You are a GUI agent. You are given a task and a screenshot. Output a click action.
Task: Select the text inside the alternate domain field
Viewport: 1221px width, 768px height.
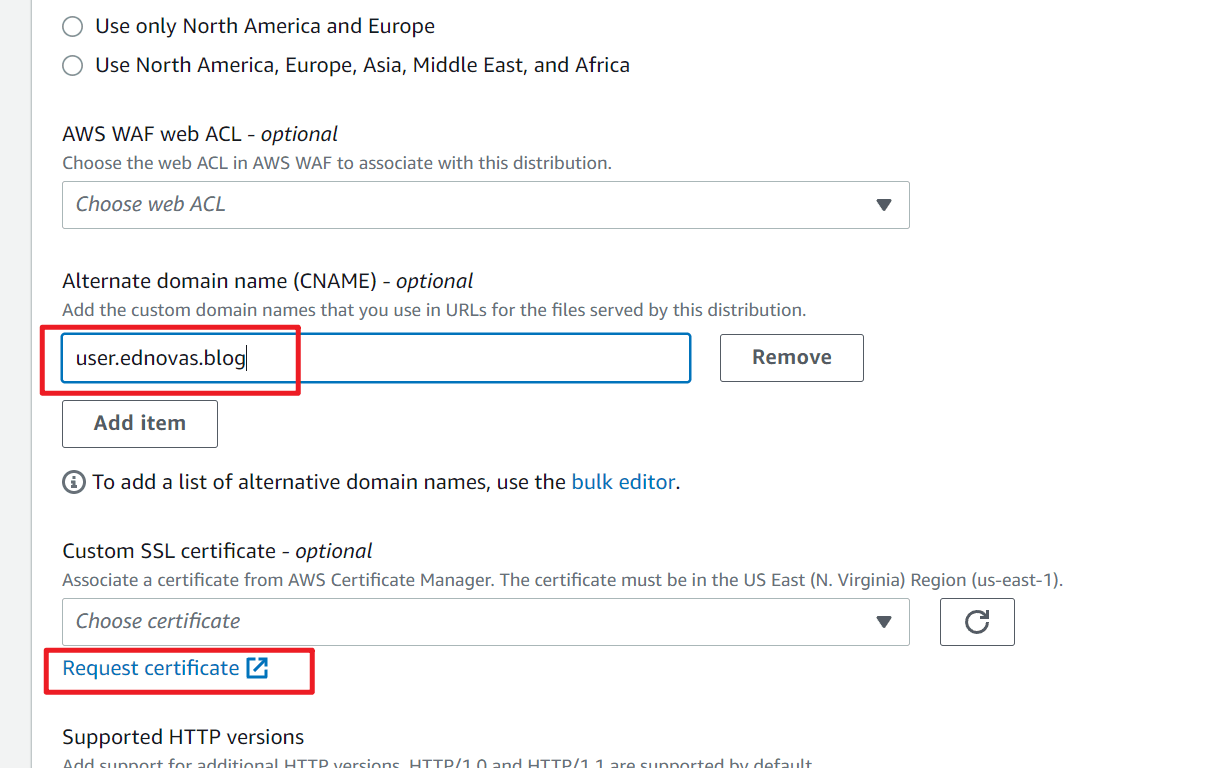point(153,357)
